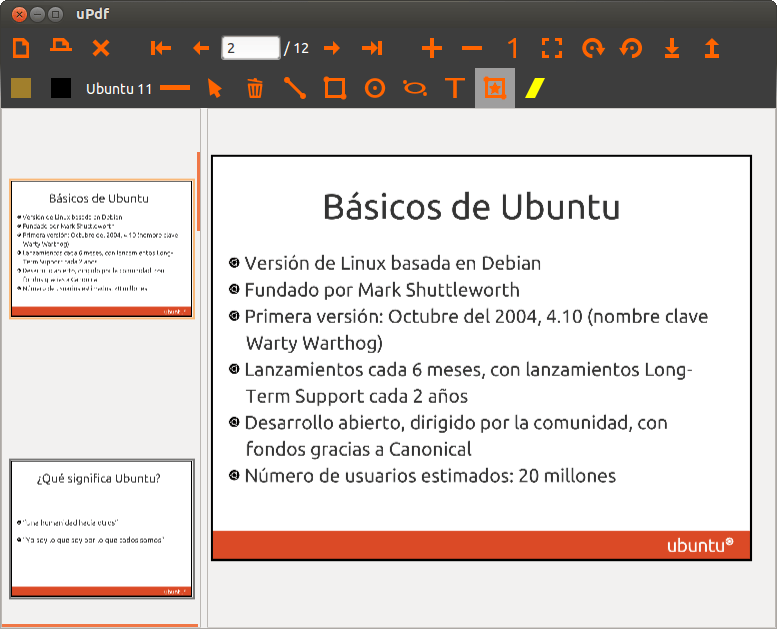This screenshot has width=777, height=629.
Task: Click the open document icon
Action: [21, 48]
